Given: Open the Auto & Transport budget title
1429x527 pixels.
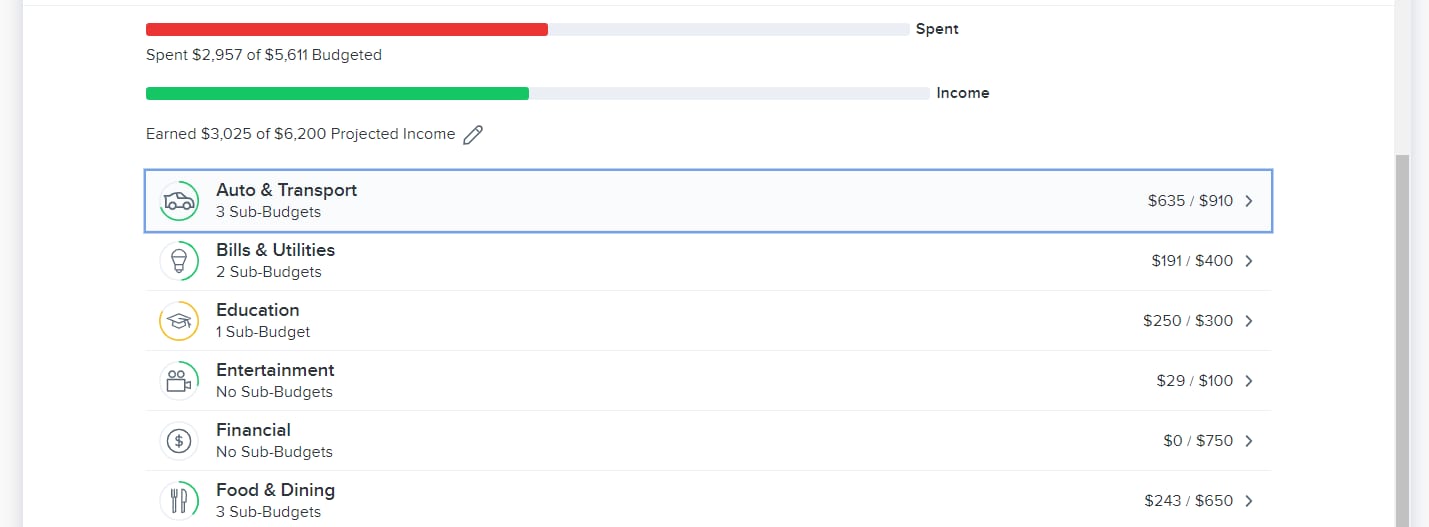Looking at the screenshot, I should point(286,190).
